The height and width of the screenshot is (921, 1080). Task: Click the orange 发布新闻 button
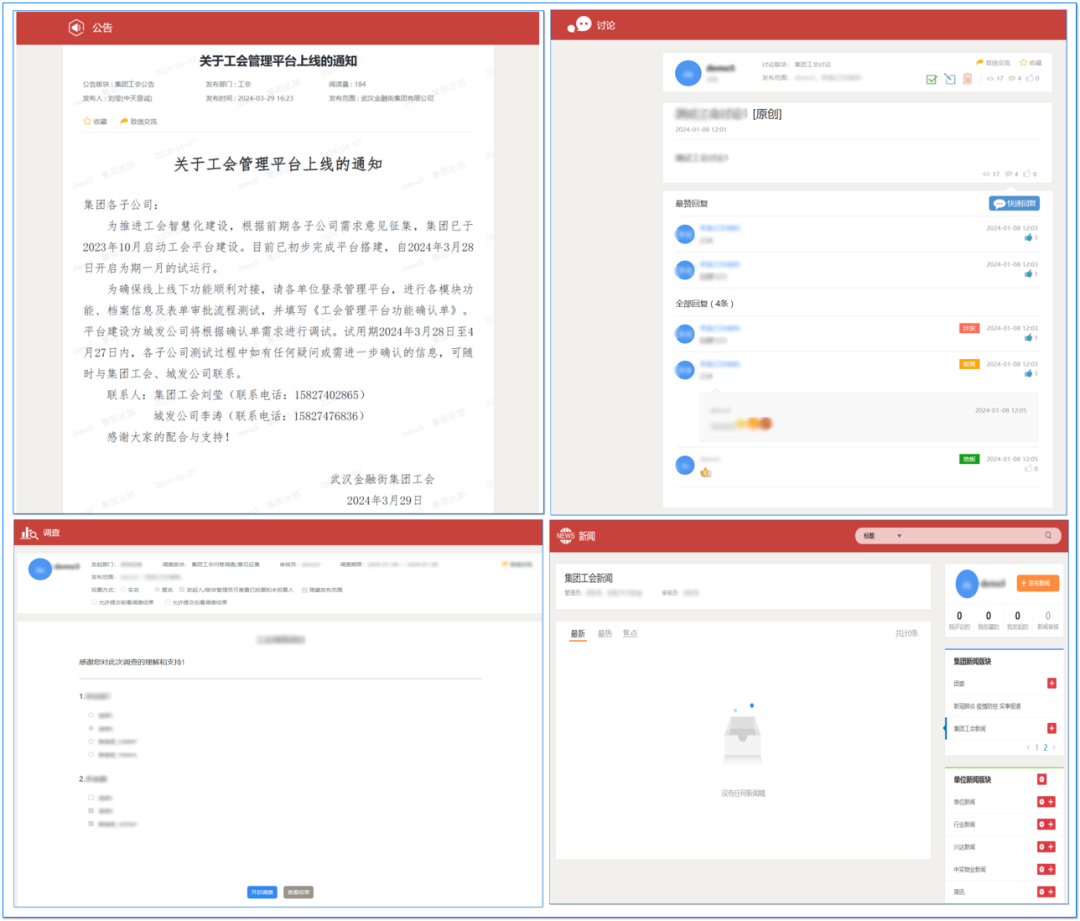pyautogui.click(x=1036, y=583)
